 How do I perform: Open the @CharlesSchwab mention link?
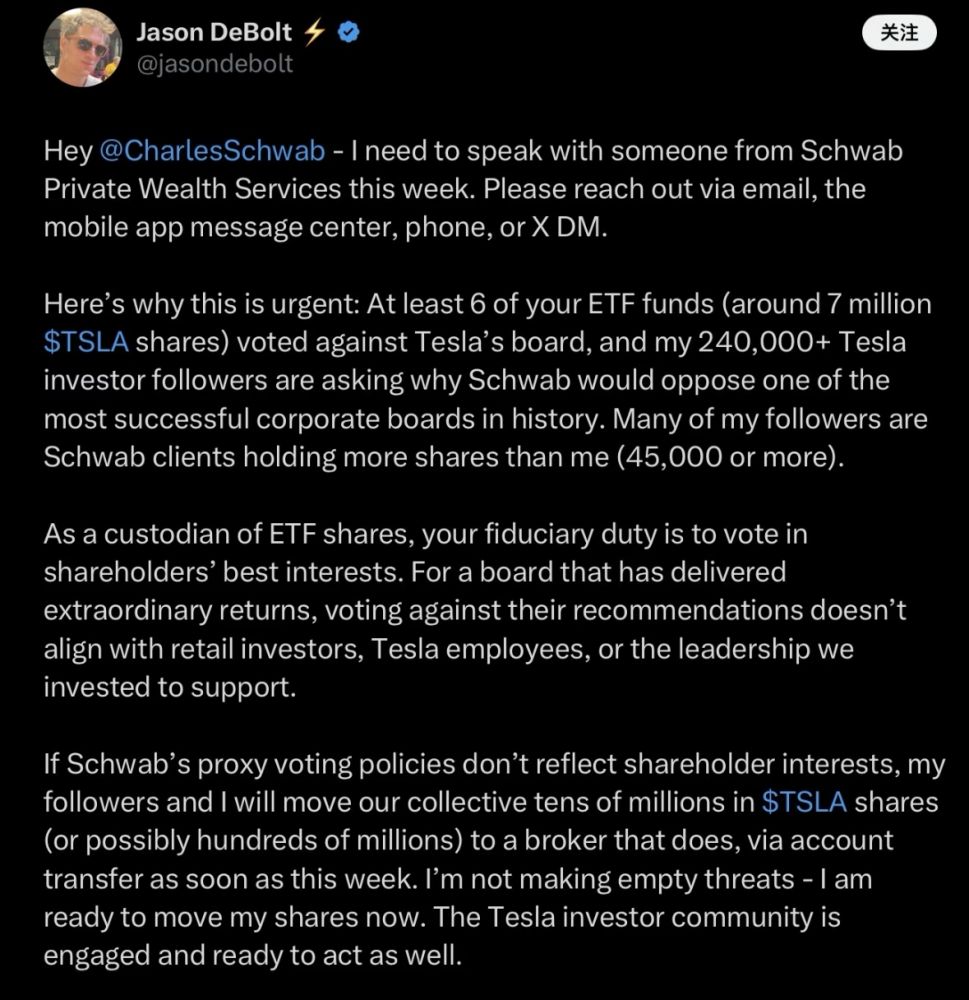point(212,151)
